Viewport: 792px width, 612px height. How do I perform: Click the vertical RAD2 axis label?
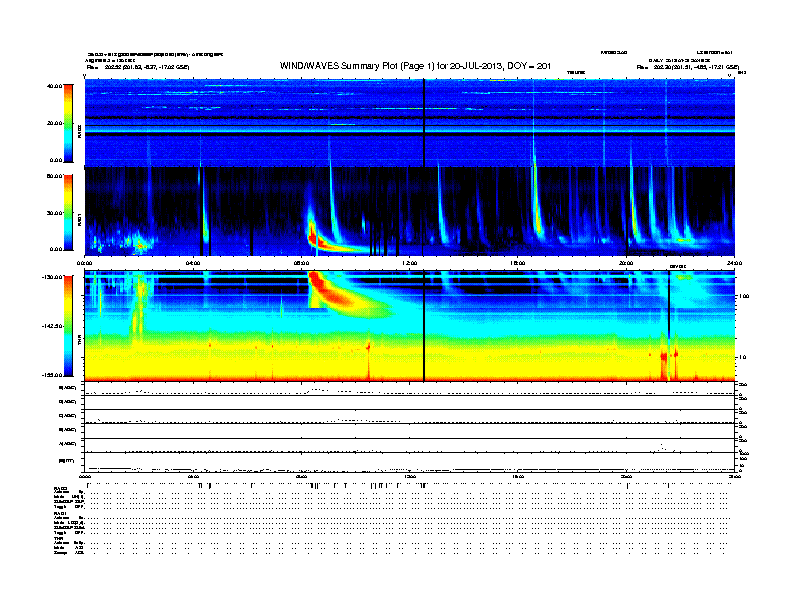point(79,132)
